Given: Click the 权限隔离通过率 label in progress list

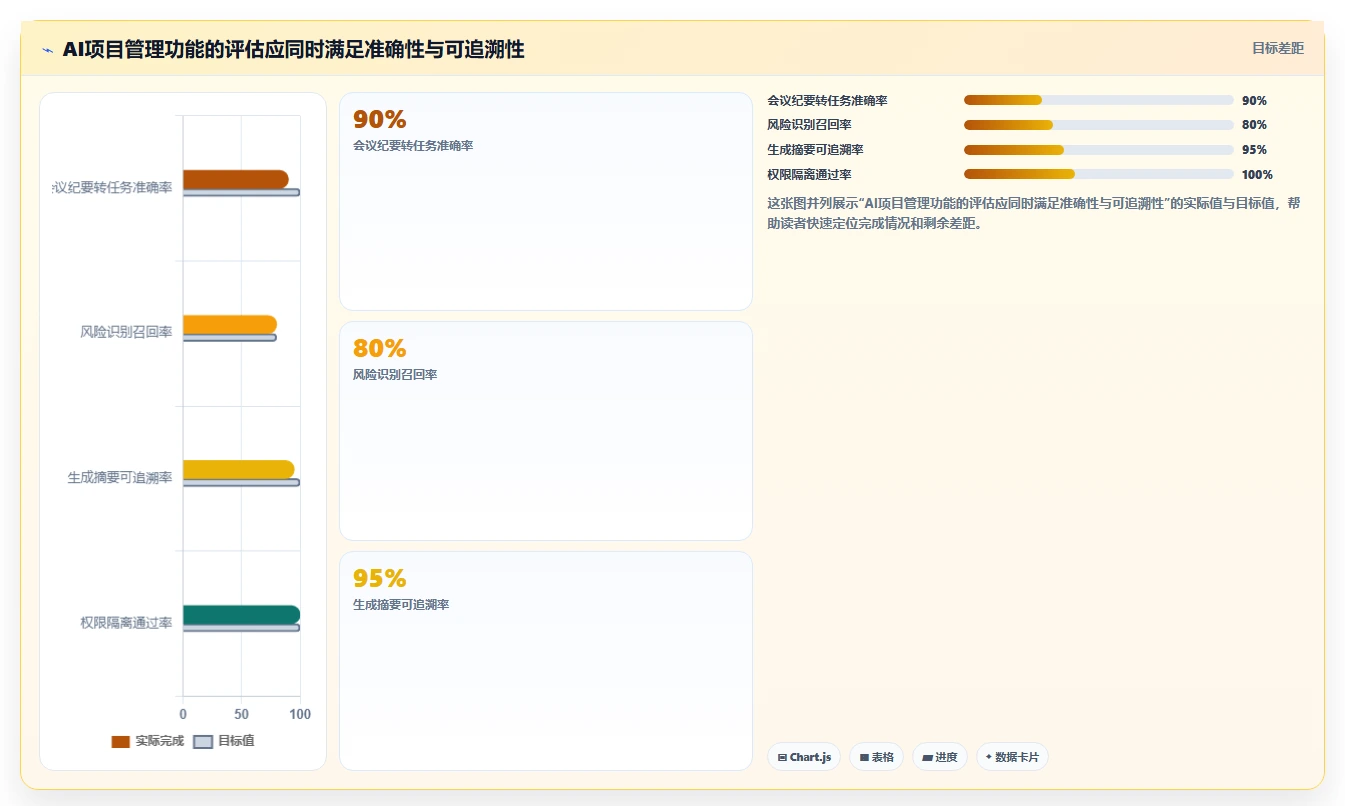Looking at the screenshot, I should [809, 174].
